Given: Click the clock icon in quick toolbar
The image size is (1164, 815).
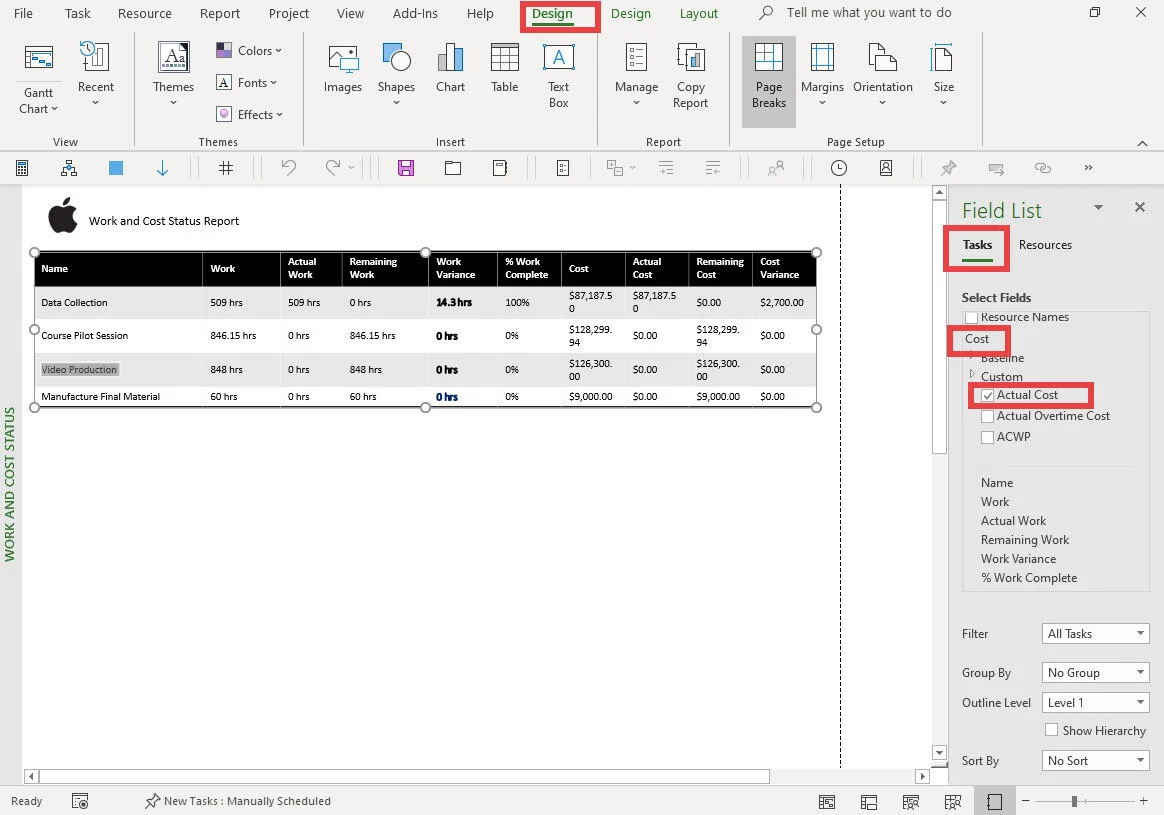Looking at the screenshot, I should pyautogui.click(x=838, y=168).
